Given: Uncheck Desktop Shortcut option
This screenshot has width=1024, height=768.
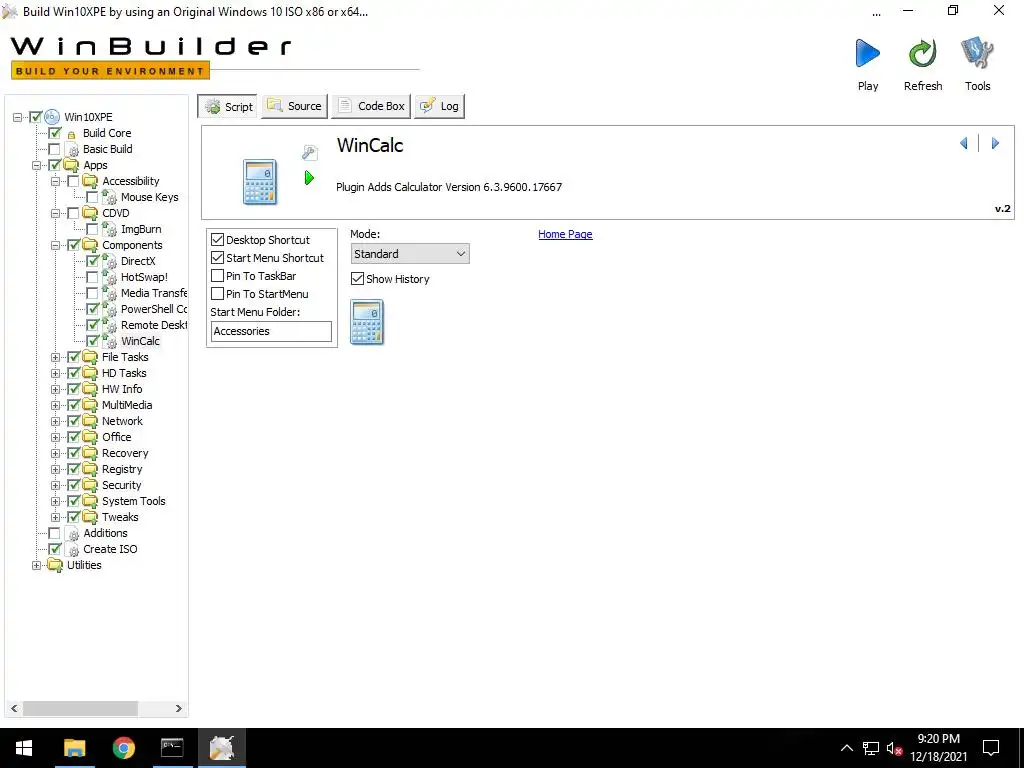Looking at the screenshot, I should pos(217,240).
